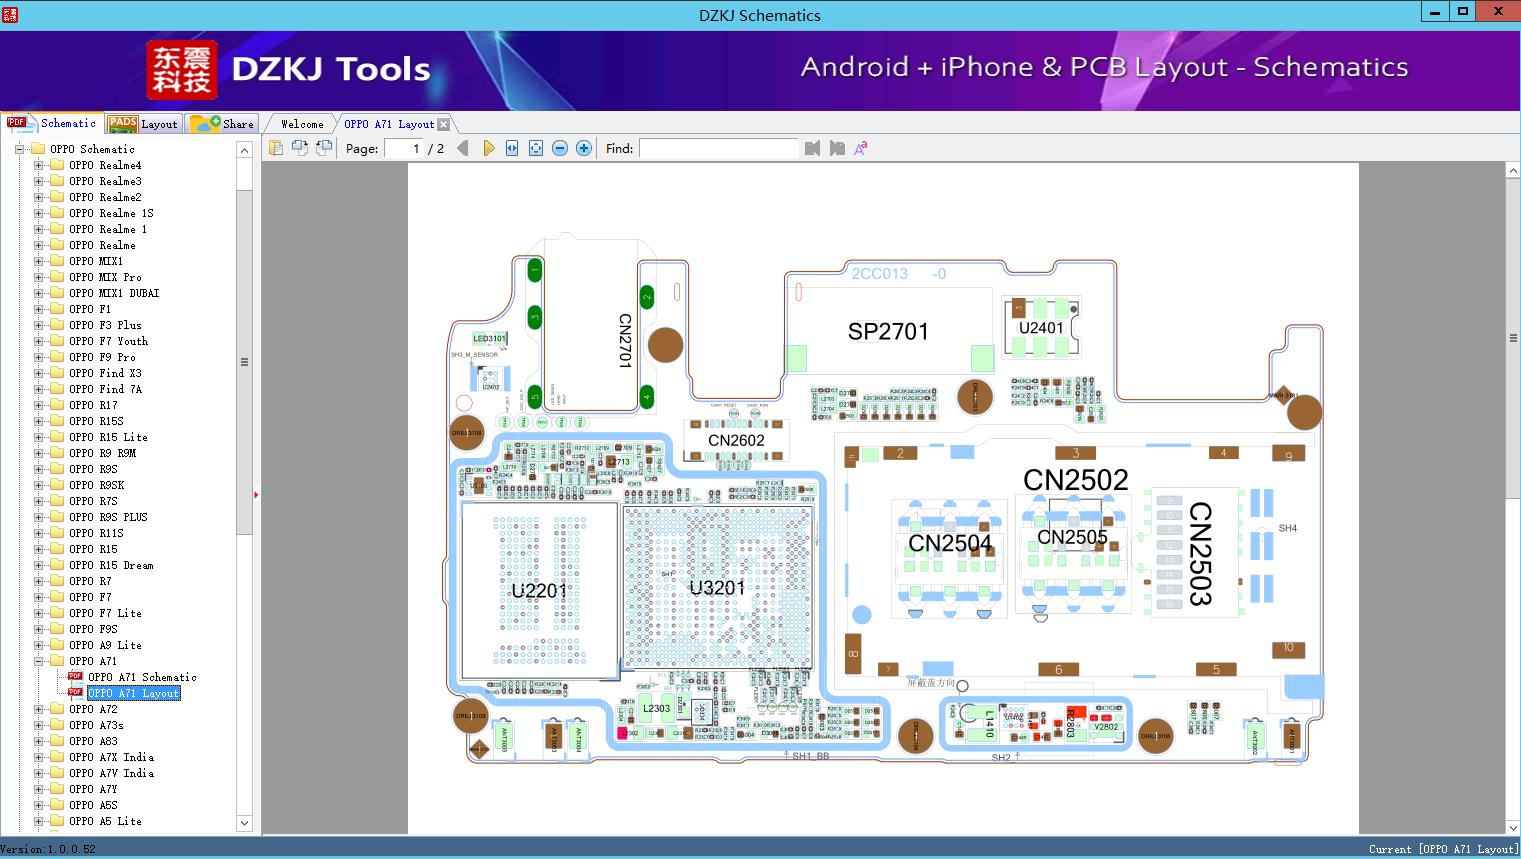Select the "OPPO A5 Lite" tree row
Viewport: 1521px width, 859px height.
[x=105, y=821]
